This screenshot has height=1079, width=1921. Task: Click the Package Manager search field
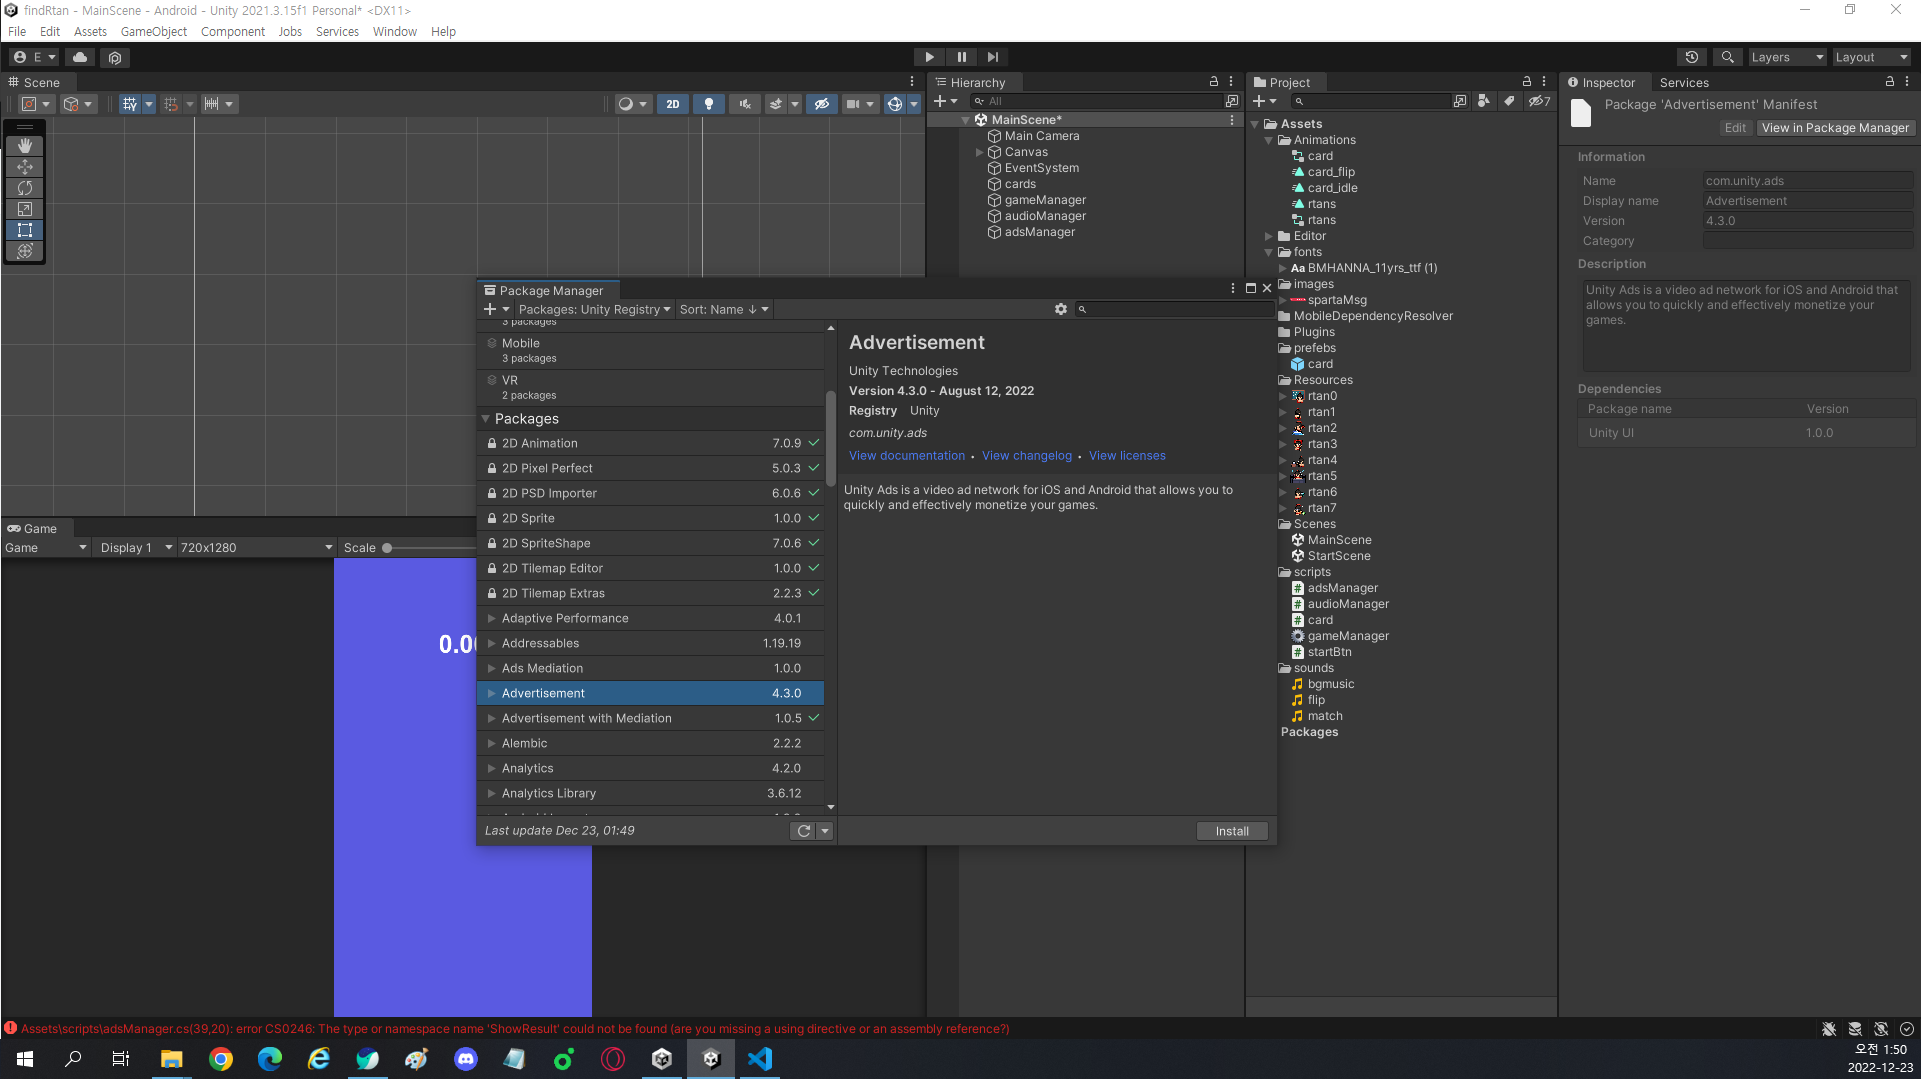pyautogui.click(x=1175, y=310)
